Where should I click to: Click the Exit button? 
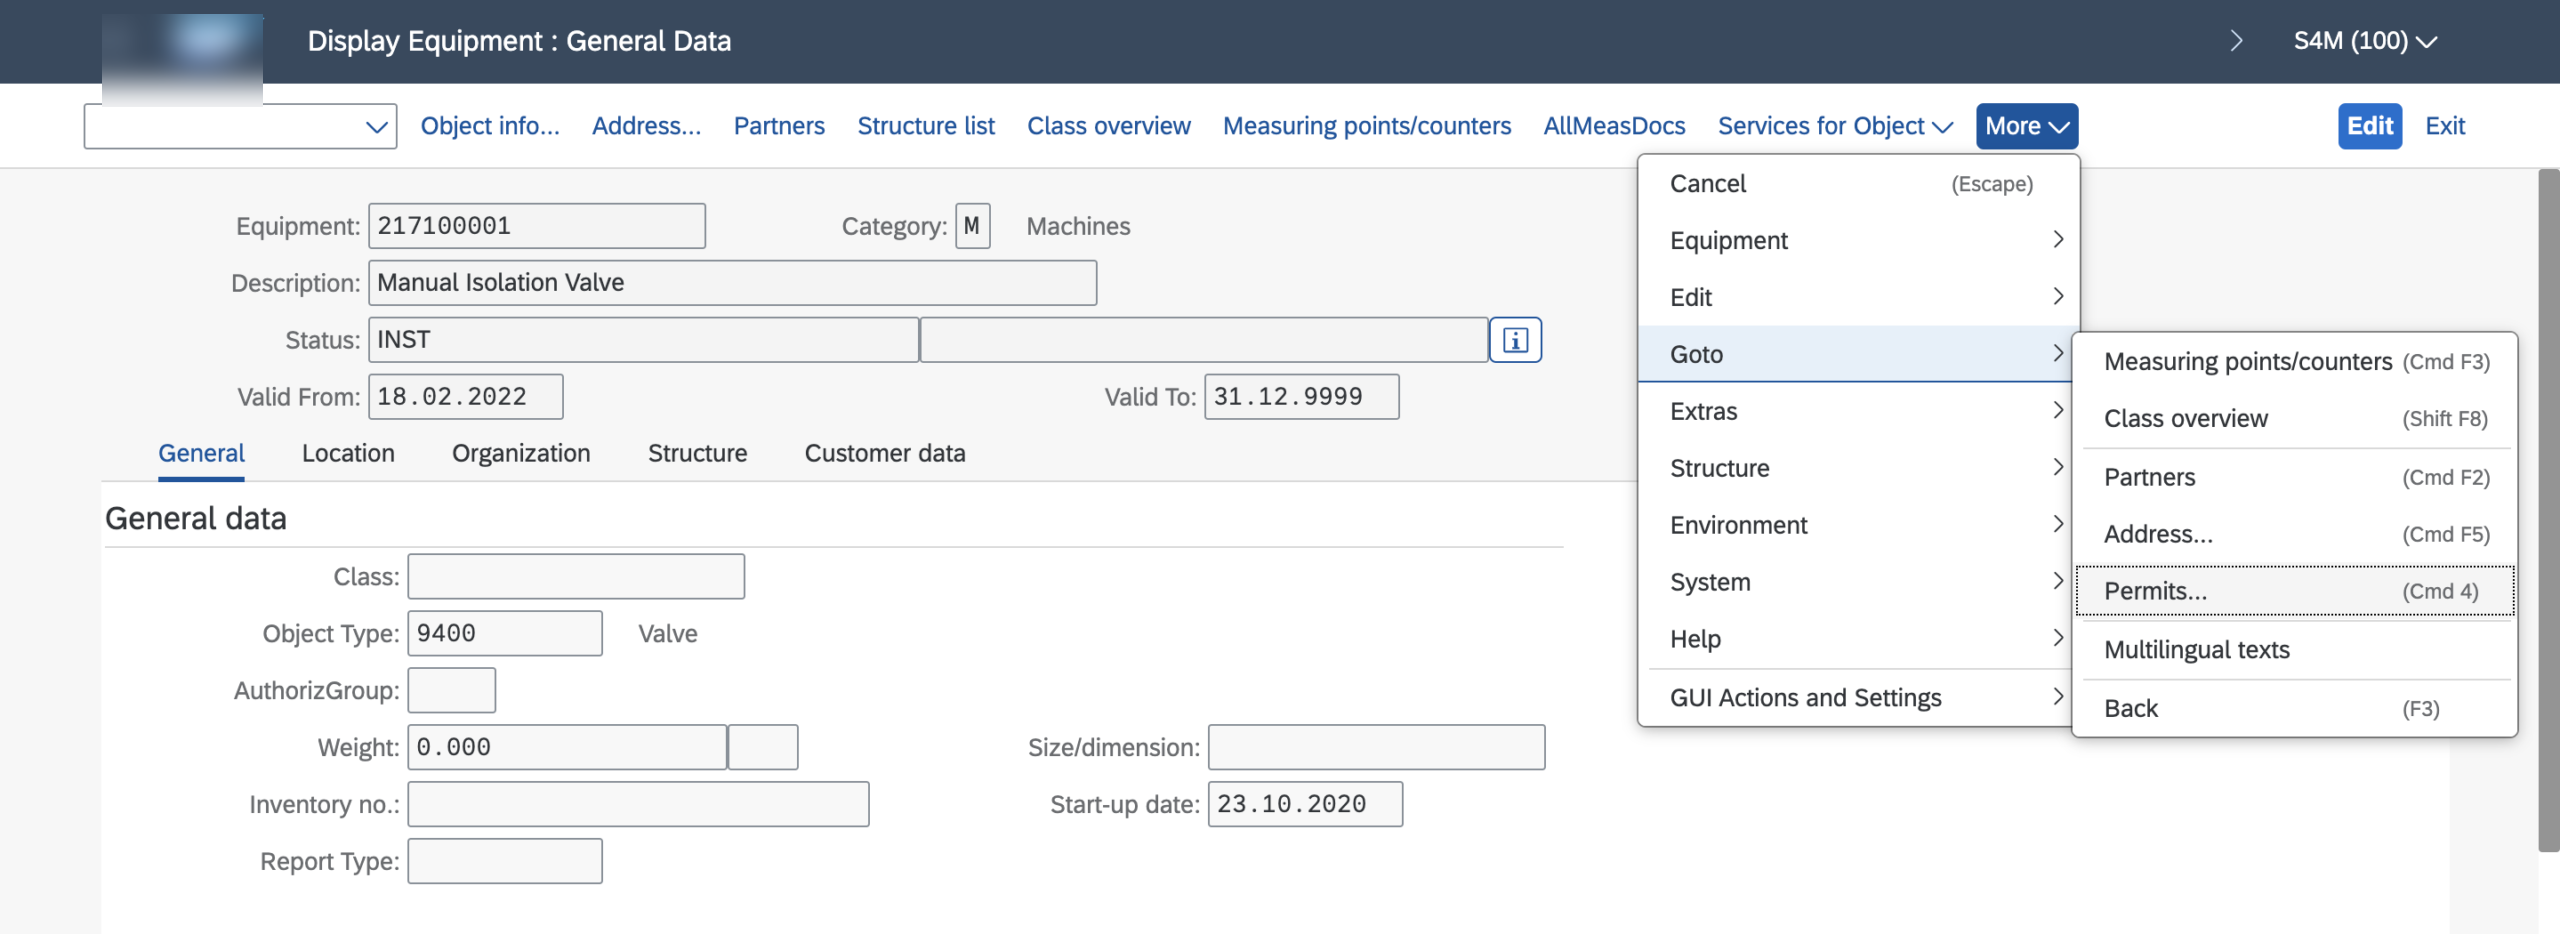tap(2445, 126)
